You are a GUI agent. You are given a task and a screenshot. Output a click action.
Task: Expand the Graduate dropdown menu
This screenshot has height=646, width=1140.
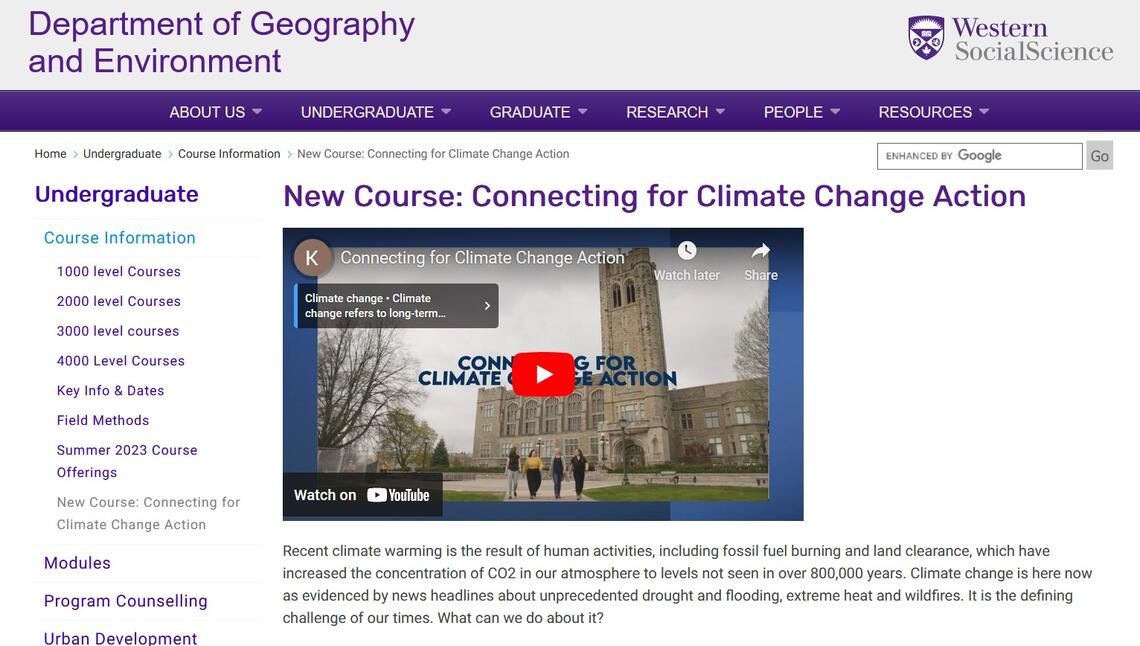tap(538, 112)
